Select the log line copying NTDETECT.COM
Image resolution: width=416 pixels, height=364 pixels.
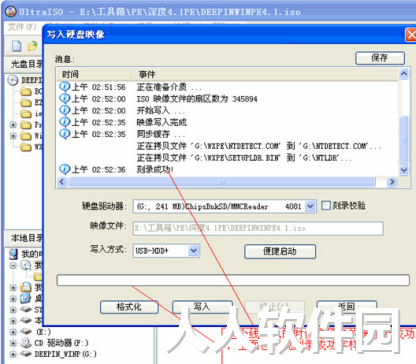tap(259, 146)
